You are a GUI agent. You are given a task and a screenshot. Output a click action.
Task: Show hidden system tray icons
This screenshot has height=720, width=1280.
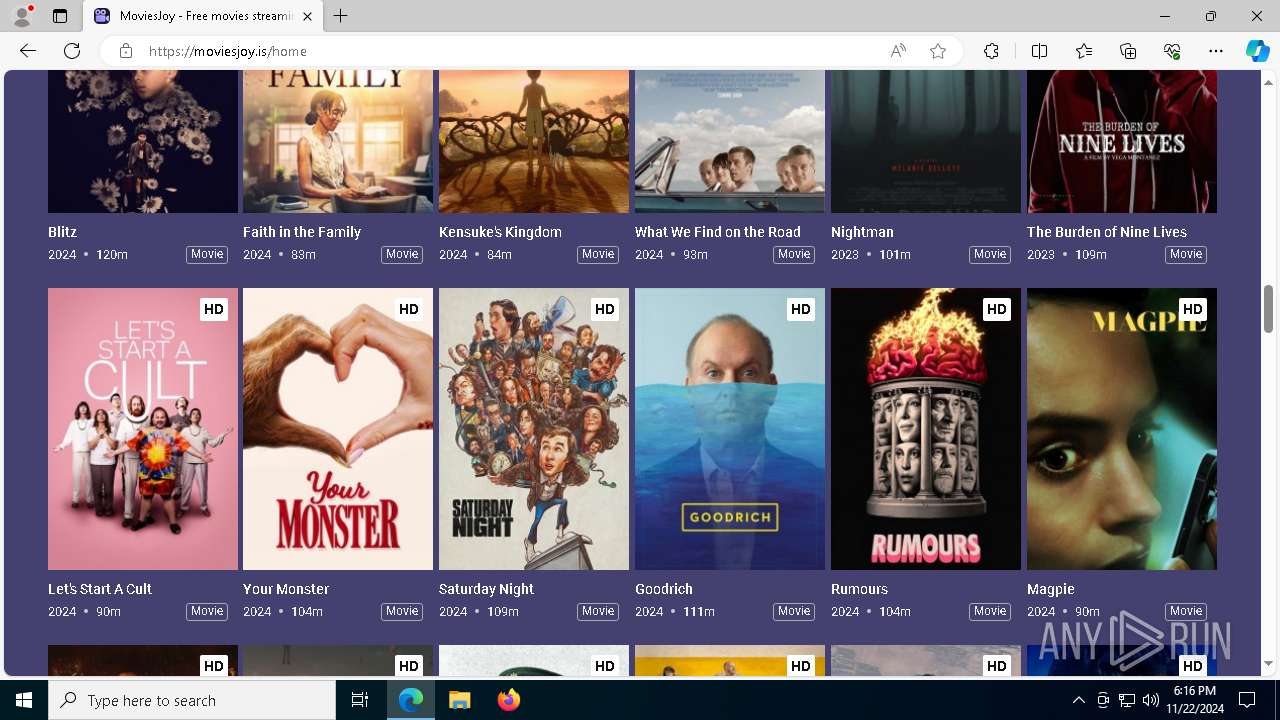click(1078, 700)
